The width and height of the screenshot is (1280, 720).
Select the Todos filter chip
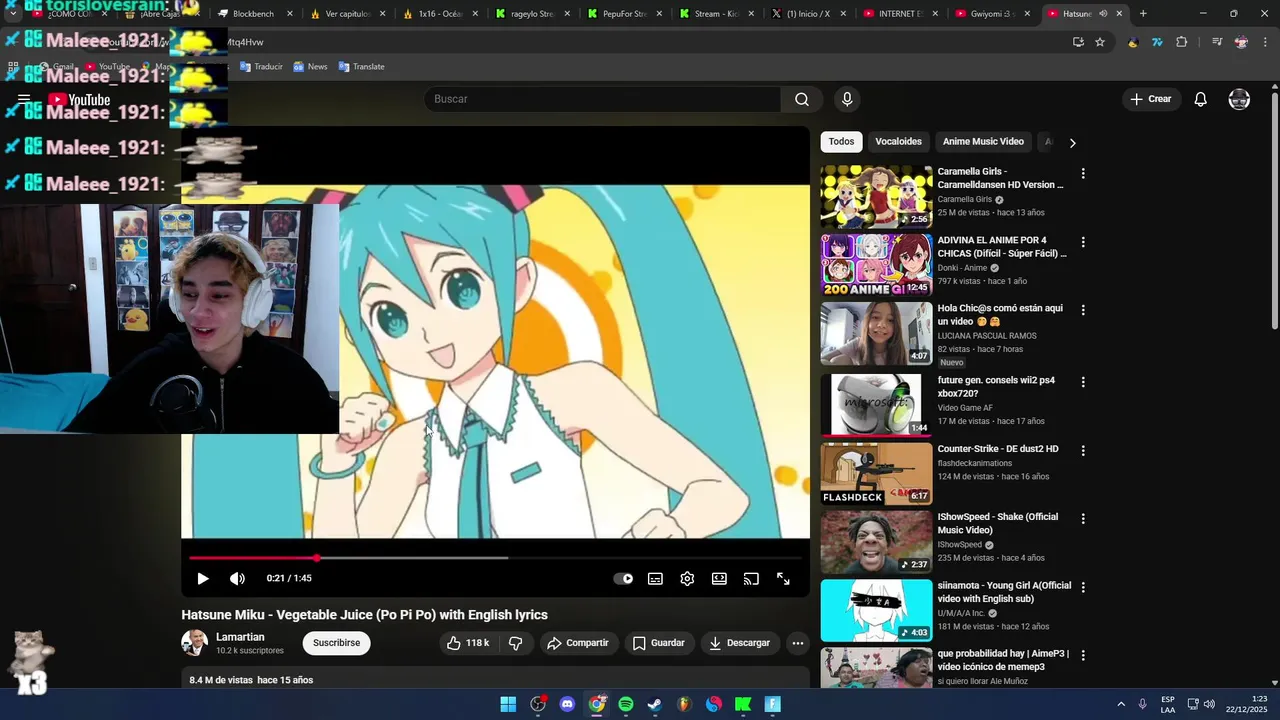pos(841,142)
